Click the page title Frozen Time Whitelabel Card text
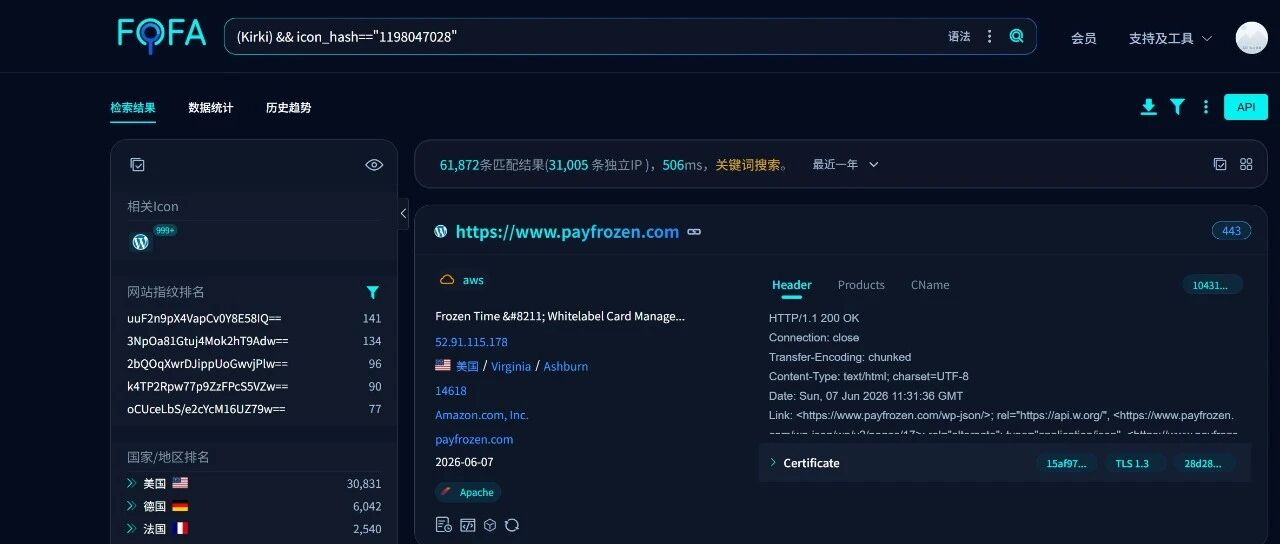The image size is (1280, 544). [560, 316]
